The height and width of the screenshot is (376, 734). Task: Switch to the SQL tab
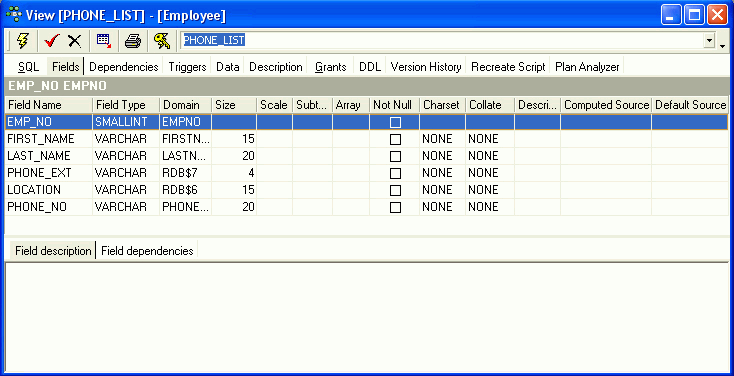(29, 67)
